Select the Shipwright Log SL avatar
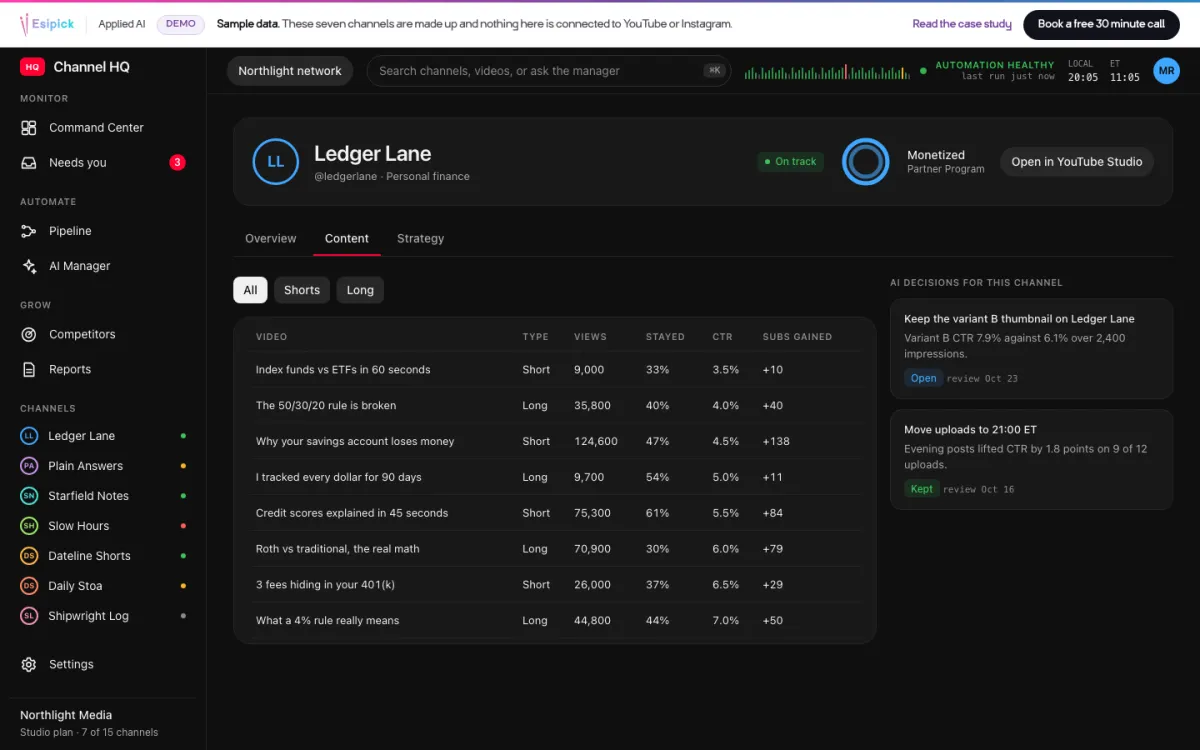This screenshot has height=750, width=1200. [x=29, y=616]
